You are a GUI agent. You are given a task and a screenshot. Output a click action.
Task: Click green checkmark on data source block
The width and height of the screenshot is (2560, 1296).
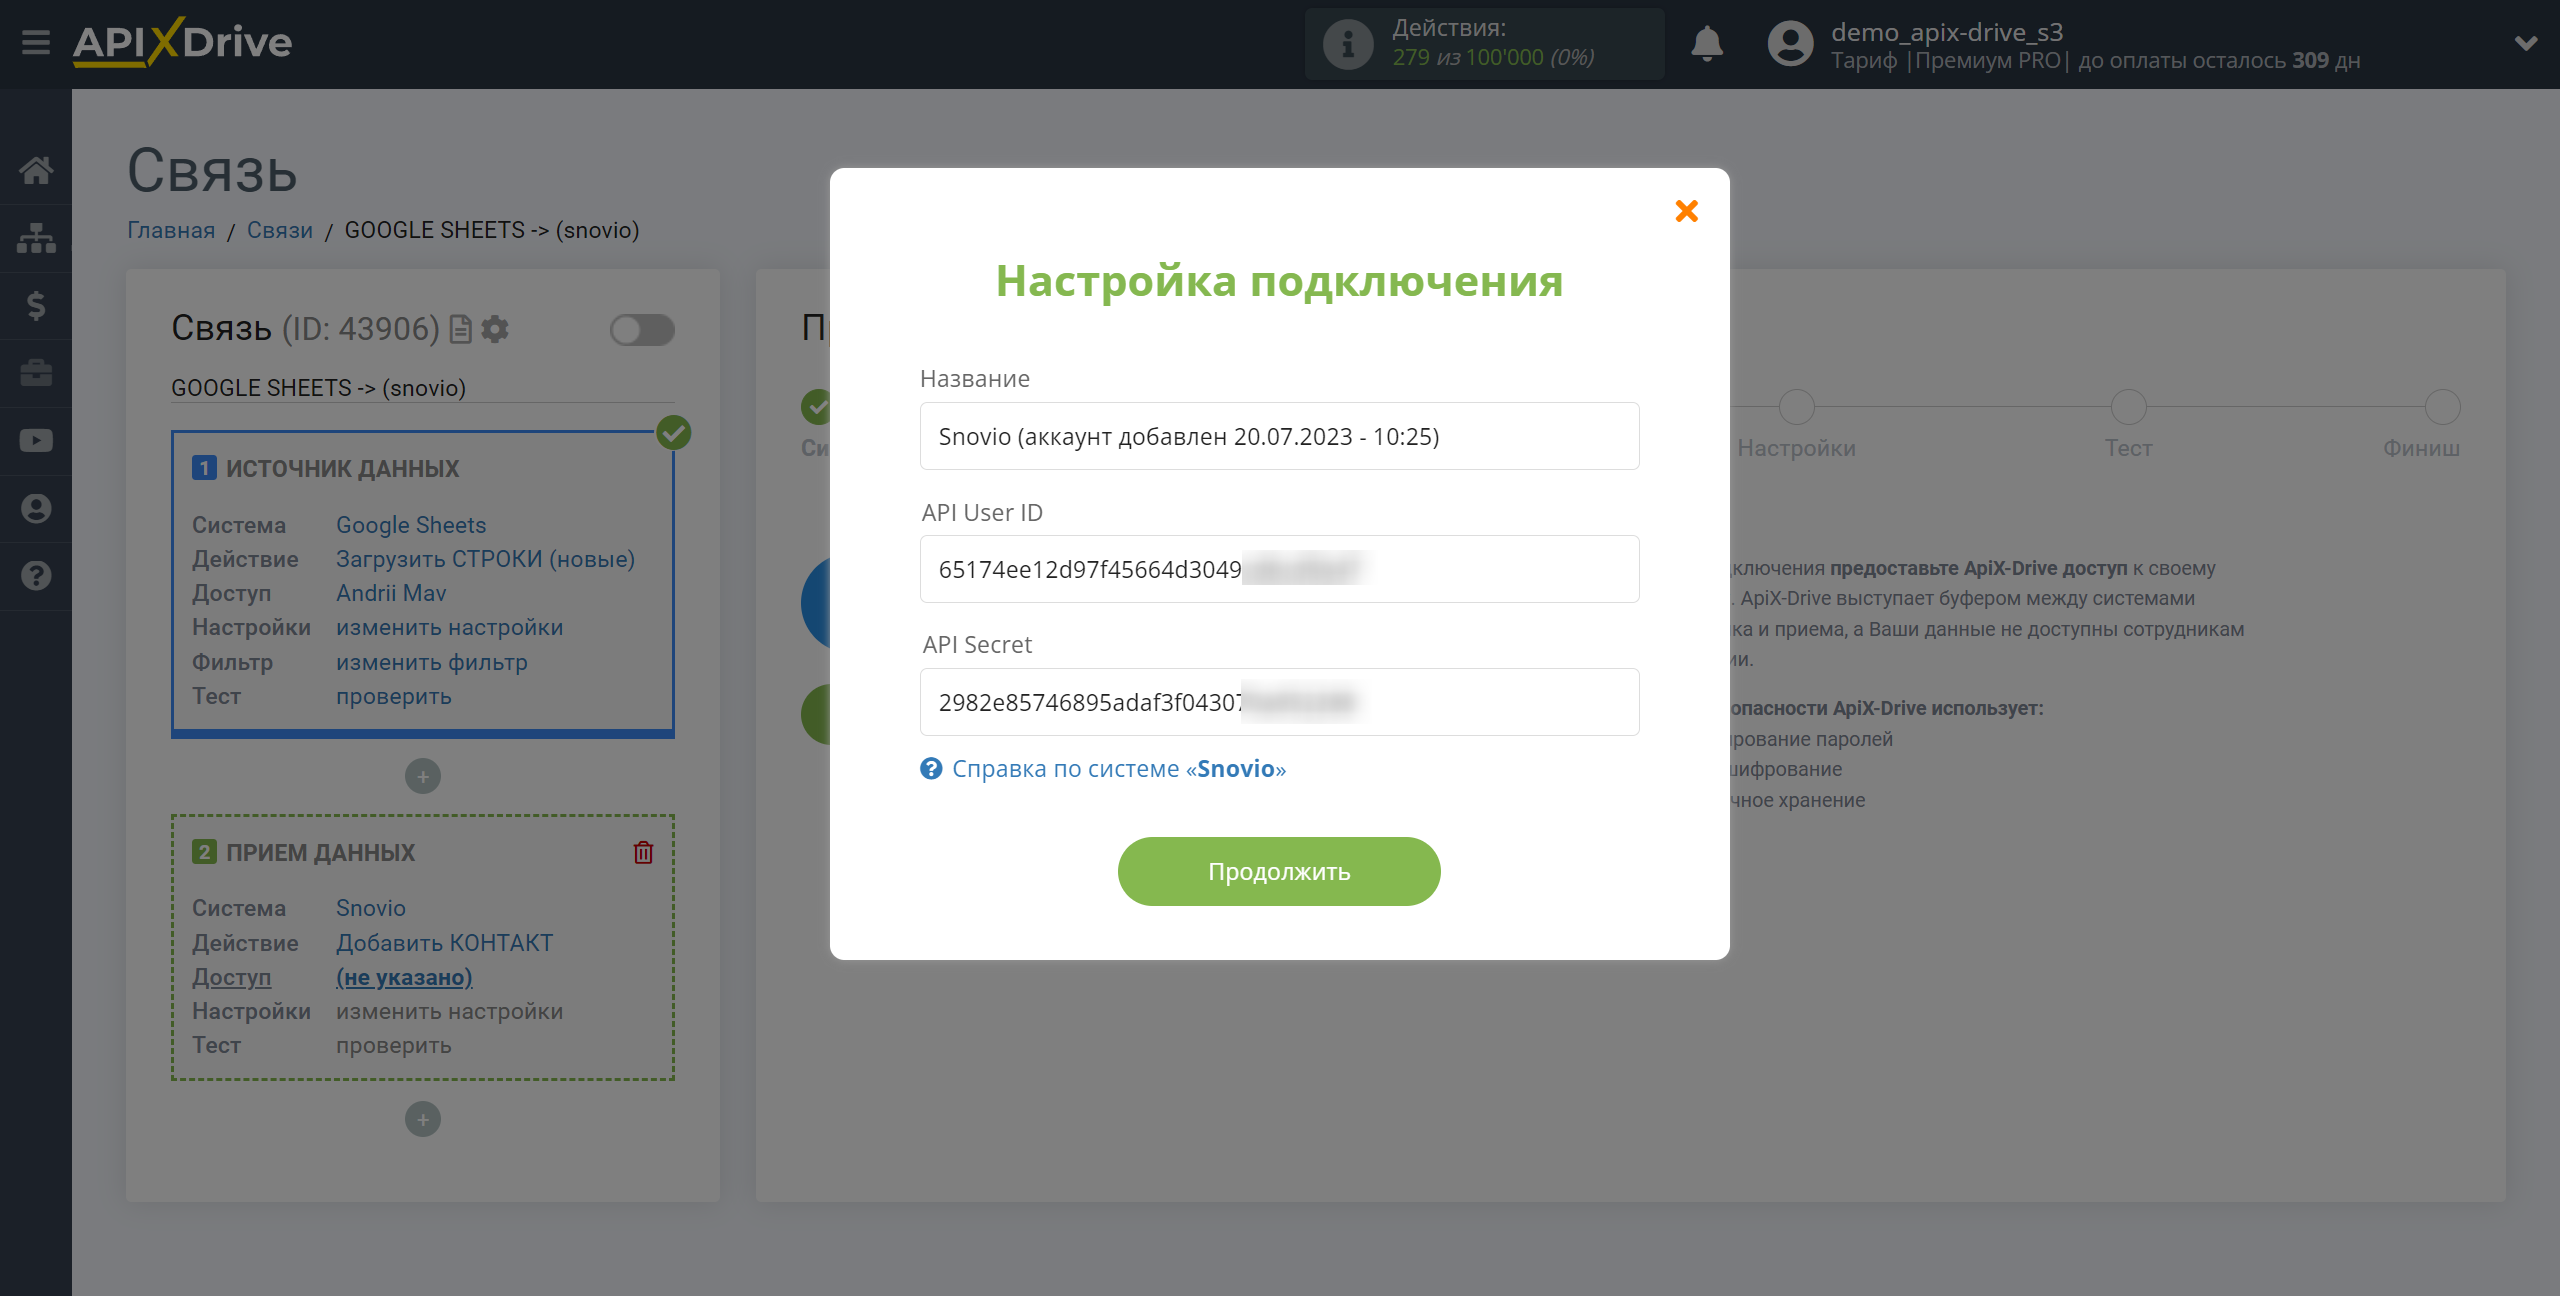(x=674, y=433)
